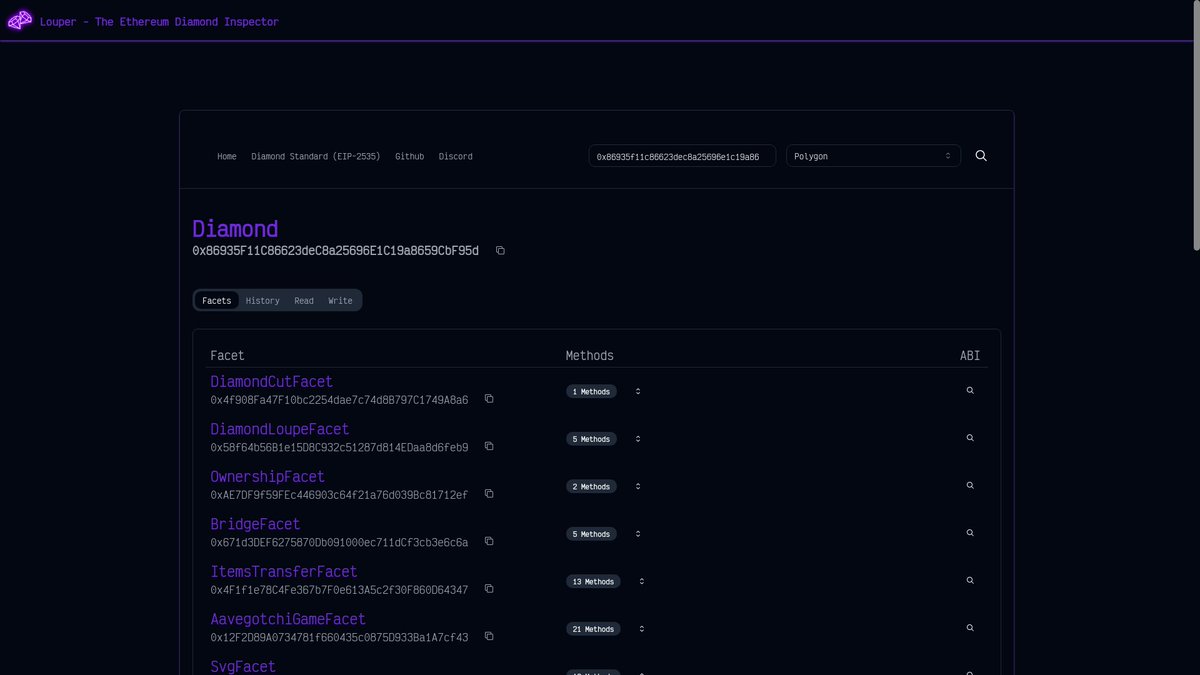Image resolution: width=1200 pixels, height=675 pixels.
Task: Open the BridgeFacet link
Action: tap(255, 524)
